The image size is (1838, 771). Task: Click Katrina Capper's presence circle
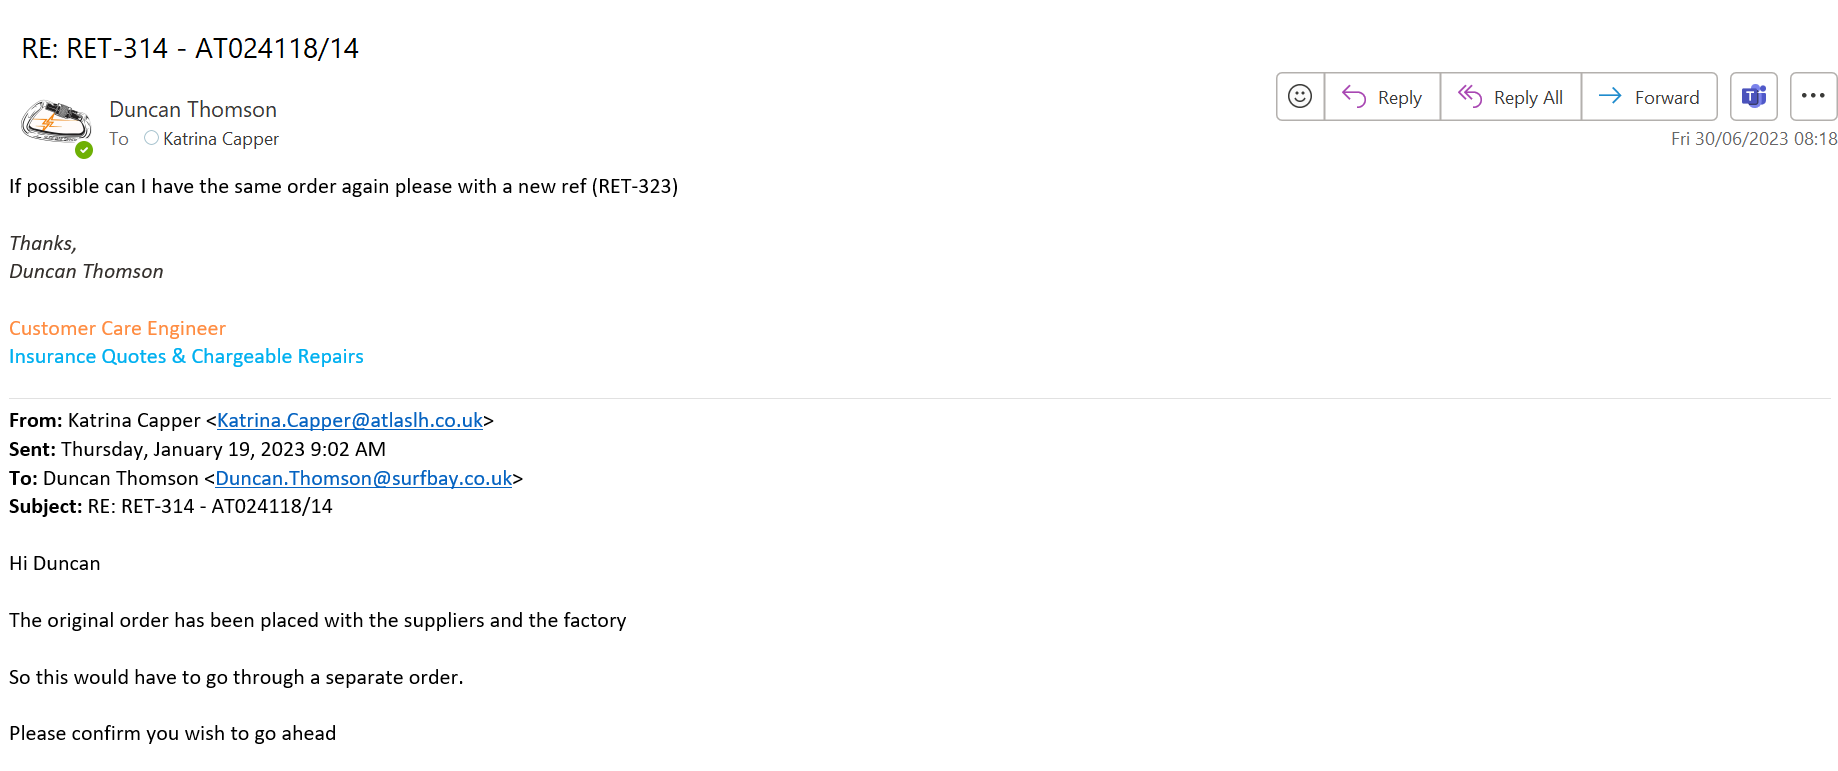click(151, 138)
